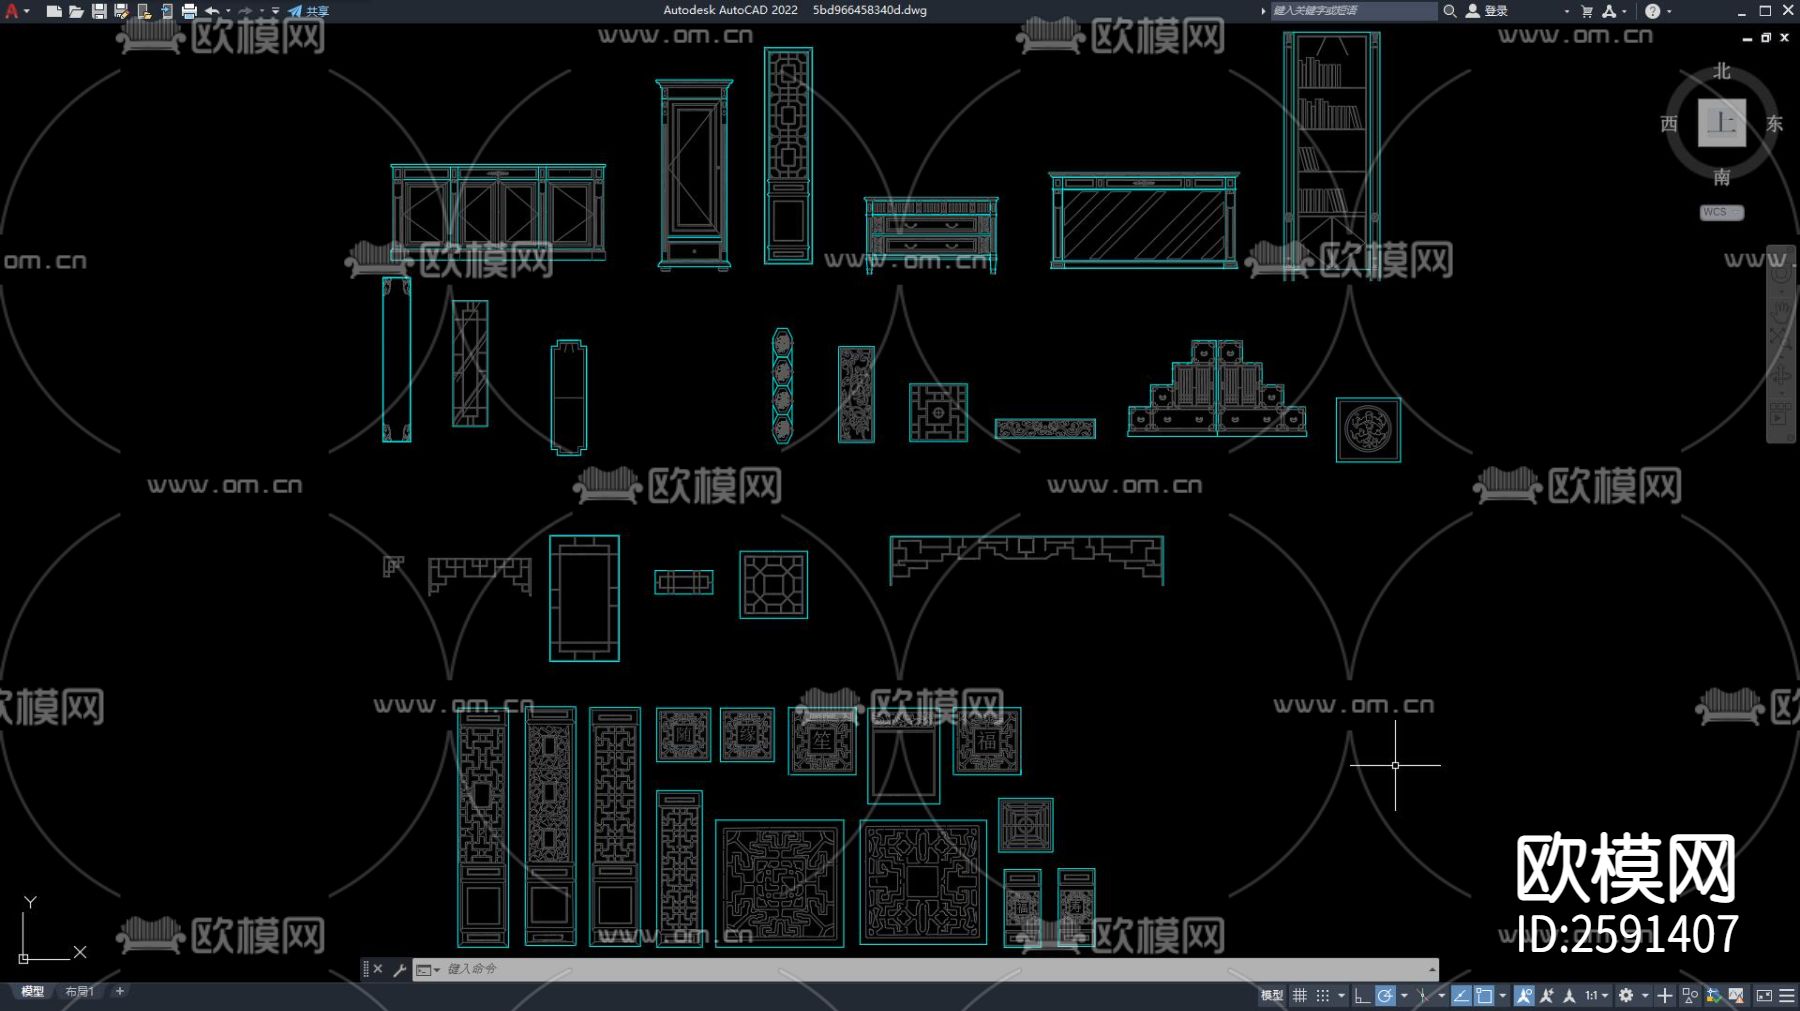Viewport: 1800px width, 1011px height.
Task: Expand the redo history dropdown
Action: tap(261, 11)
